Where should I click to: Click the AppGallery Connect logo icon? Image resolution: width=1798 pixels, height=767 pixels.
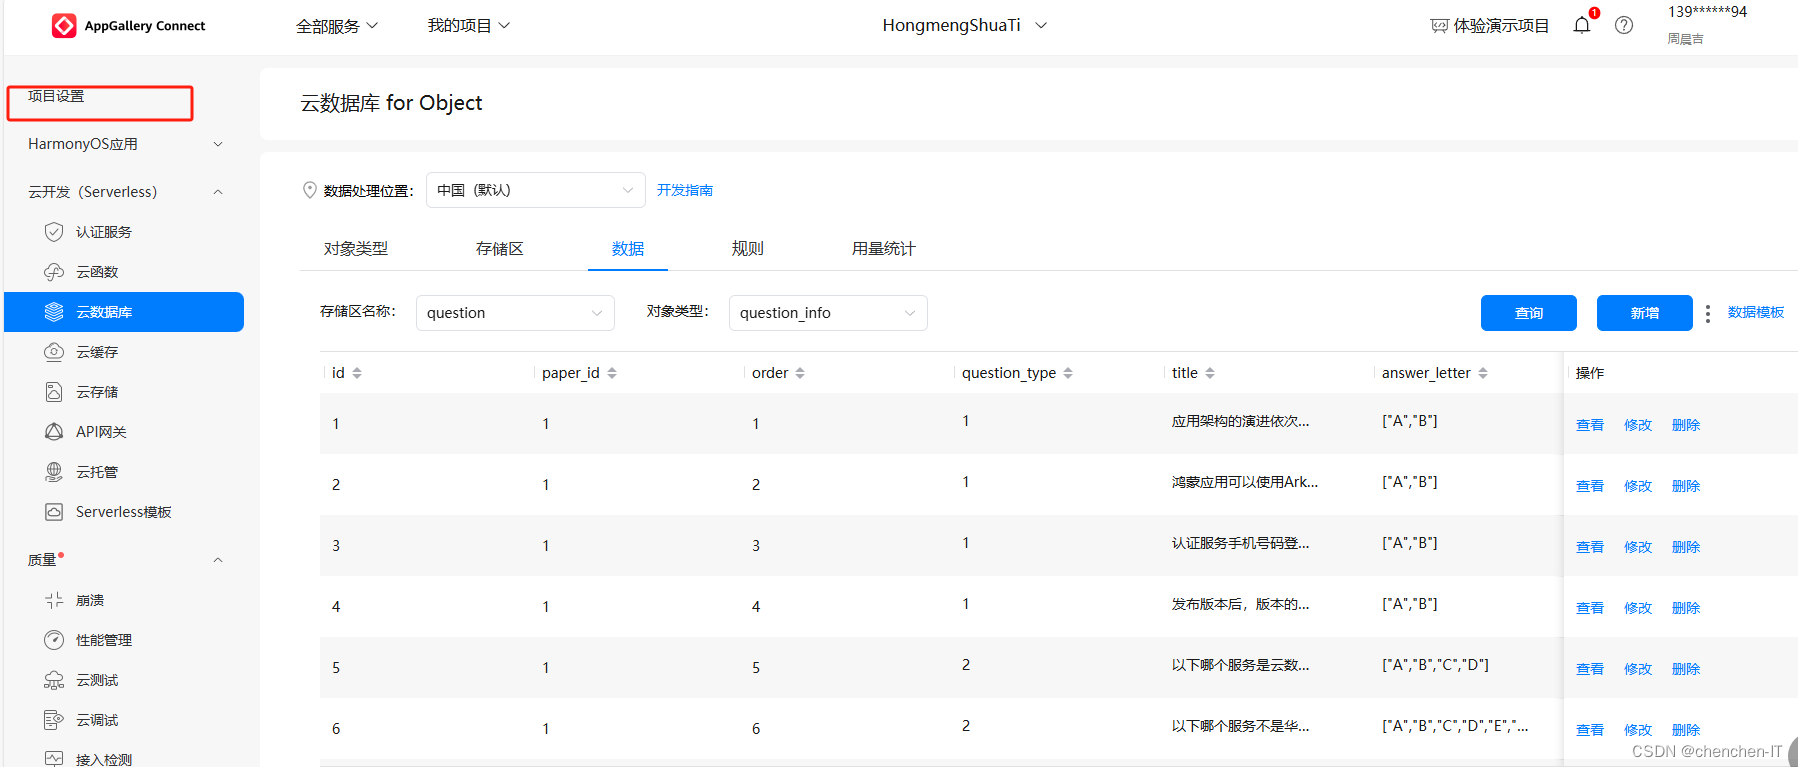coord(64,26)
